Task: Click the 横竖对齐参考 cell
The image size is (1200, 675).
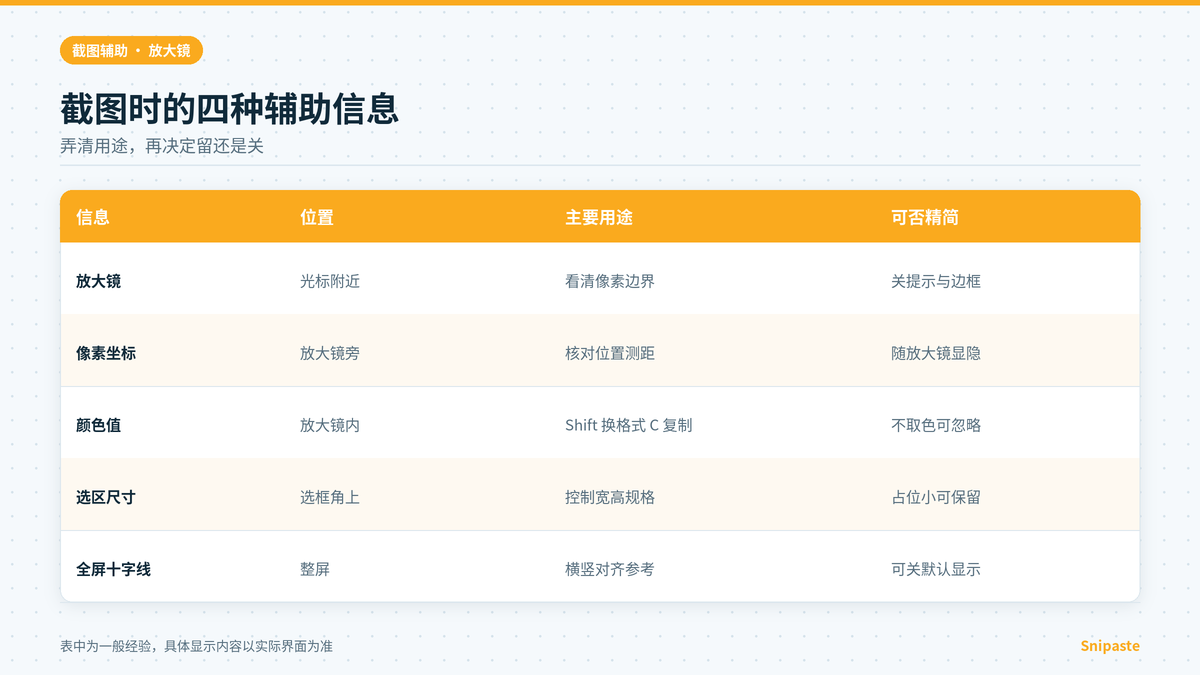Action: pyautogui.click(x=610, y=569)
